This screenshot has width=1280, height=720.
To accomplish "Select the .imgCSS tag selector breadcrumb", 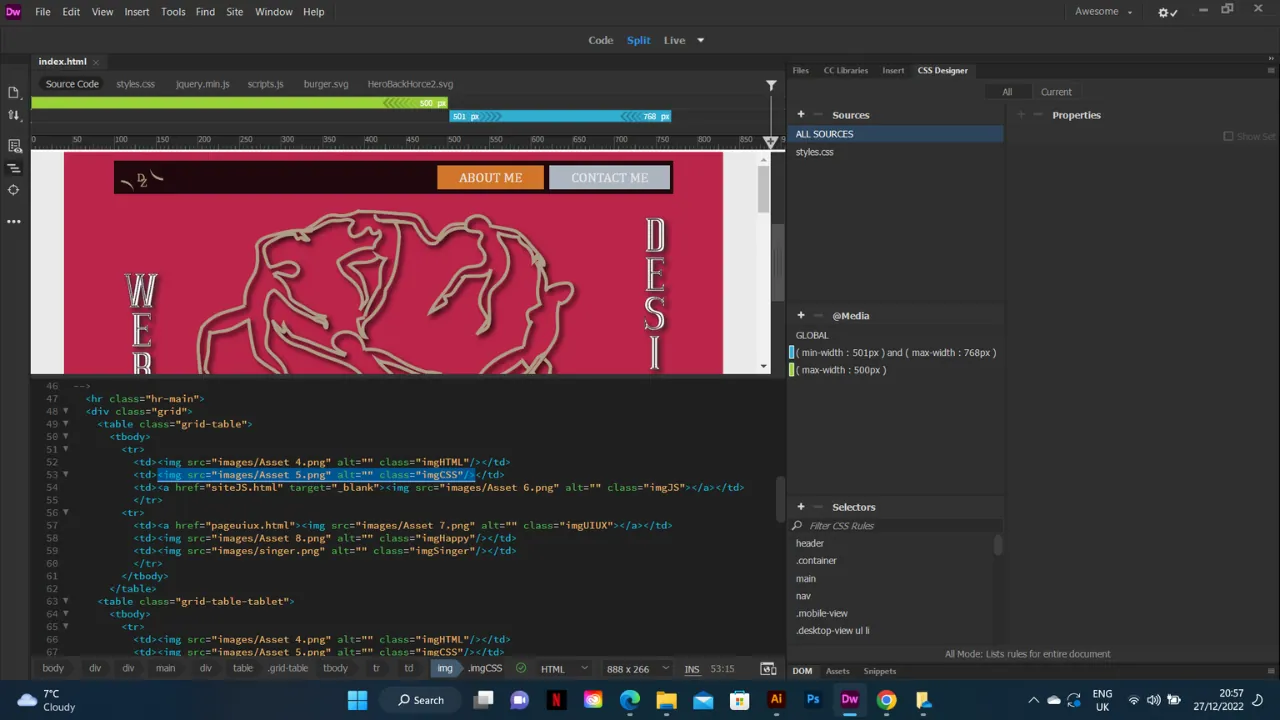I will [485, 668].
